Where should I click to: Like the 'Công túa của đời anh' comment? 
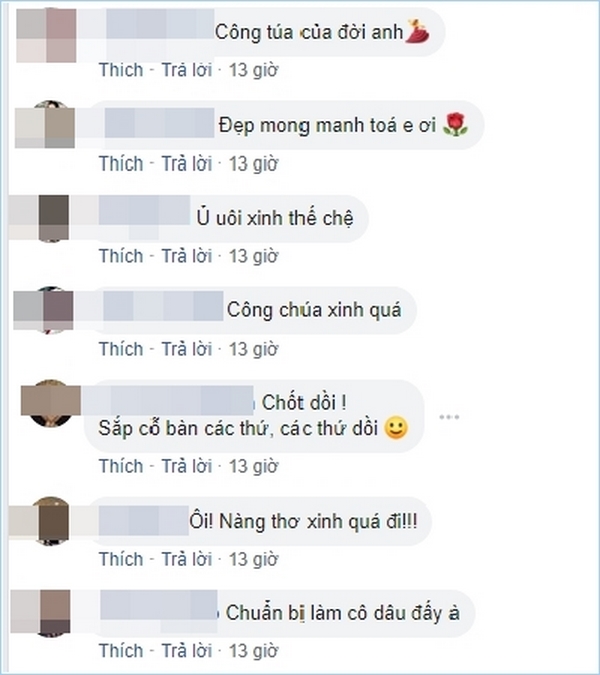pos(121,70)
